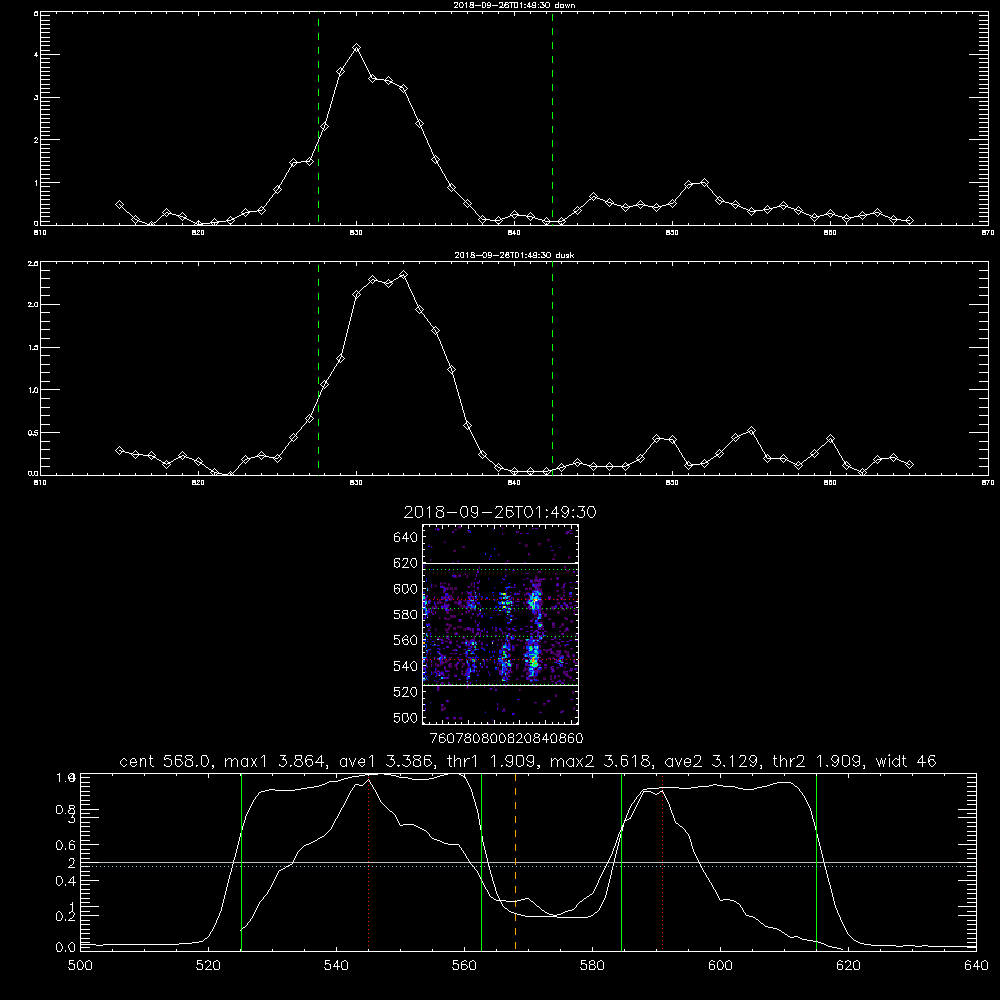Click the green vertical line near 525 in bottom plot
Viewport: 1000px width, 1000px height.
point(241,862)
